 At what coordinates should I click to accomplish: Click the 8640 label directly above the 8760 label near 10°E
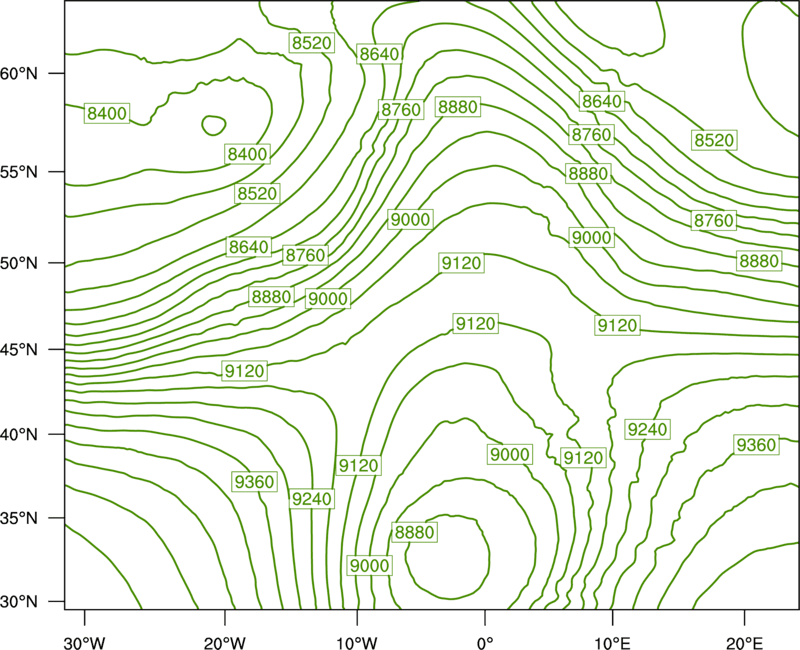tap(602, 102)
